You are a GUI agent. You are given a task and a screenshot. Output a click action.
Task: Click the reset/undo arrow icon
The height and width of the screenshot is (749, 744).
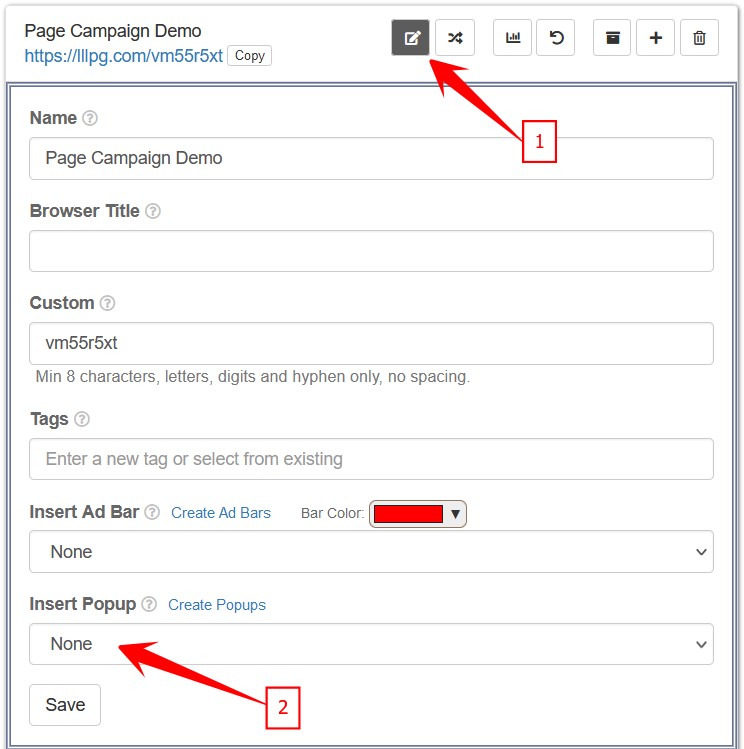pyautogui.click(x=556, y=38)
